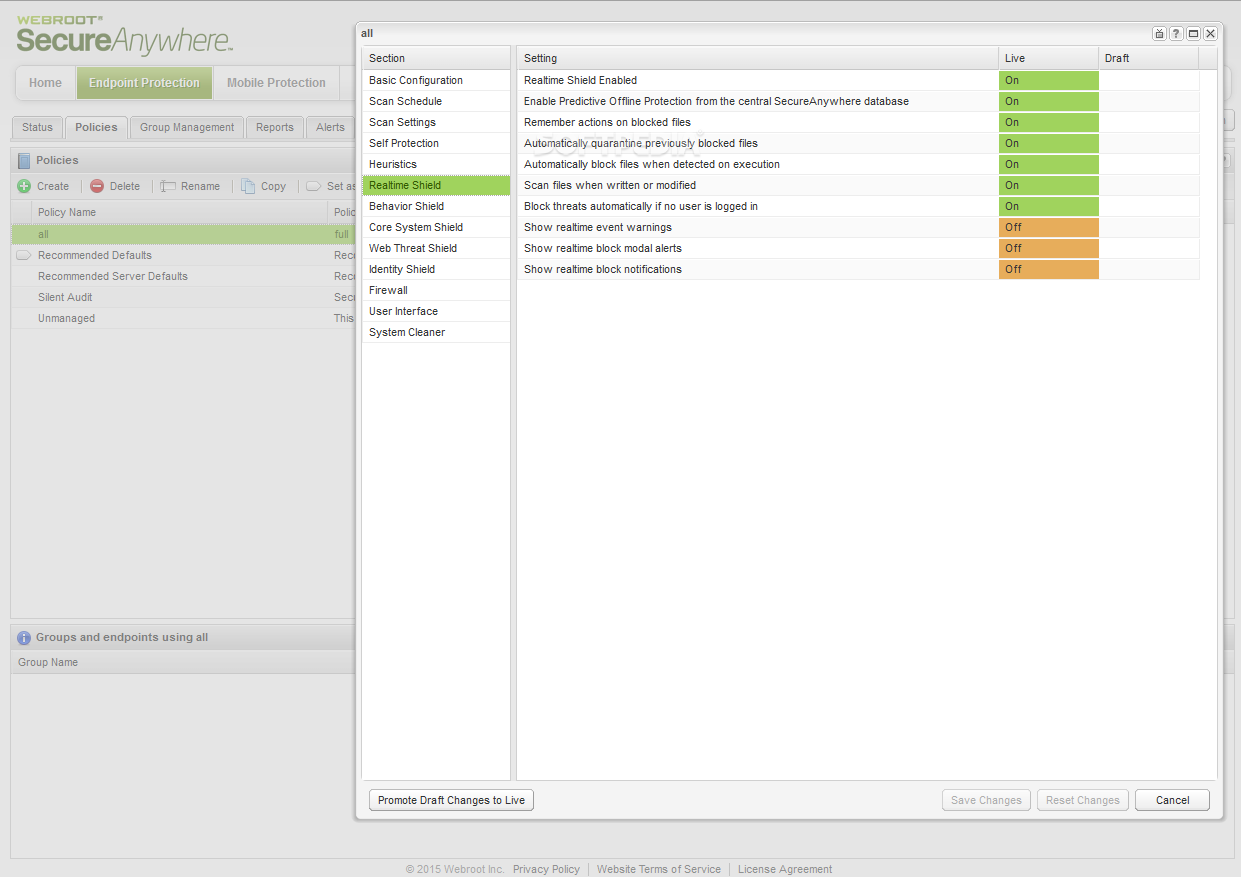Open the Reports sub-tab

(275, 127)
